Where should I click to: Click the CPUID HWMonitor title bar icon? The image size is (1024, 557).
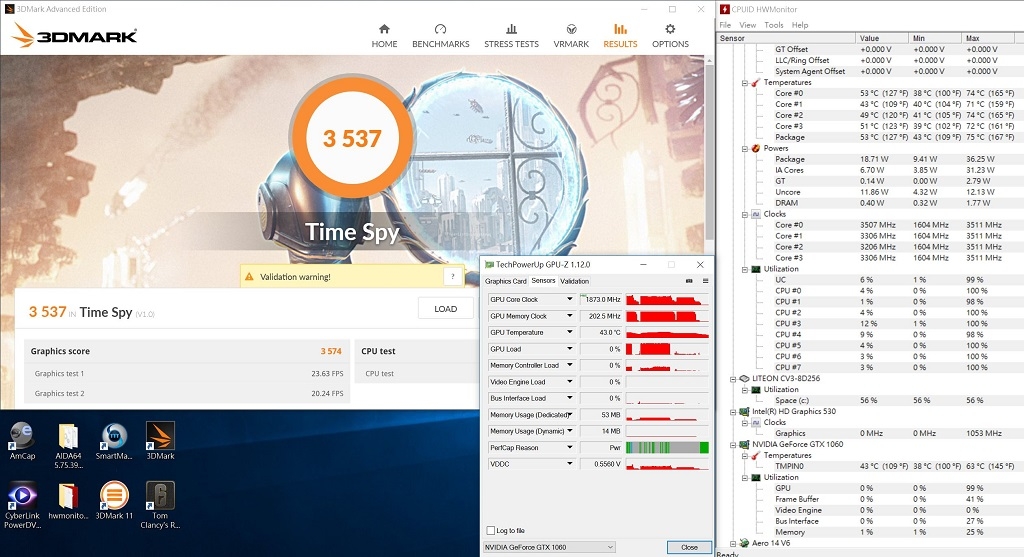(724, 9)
